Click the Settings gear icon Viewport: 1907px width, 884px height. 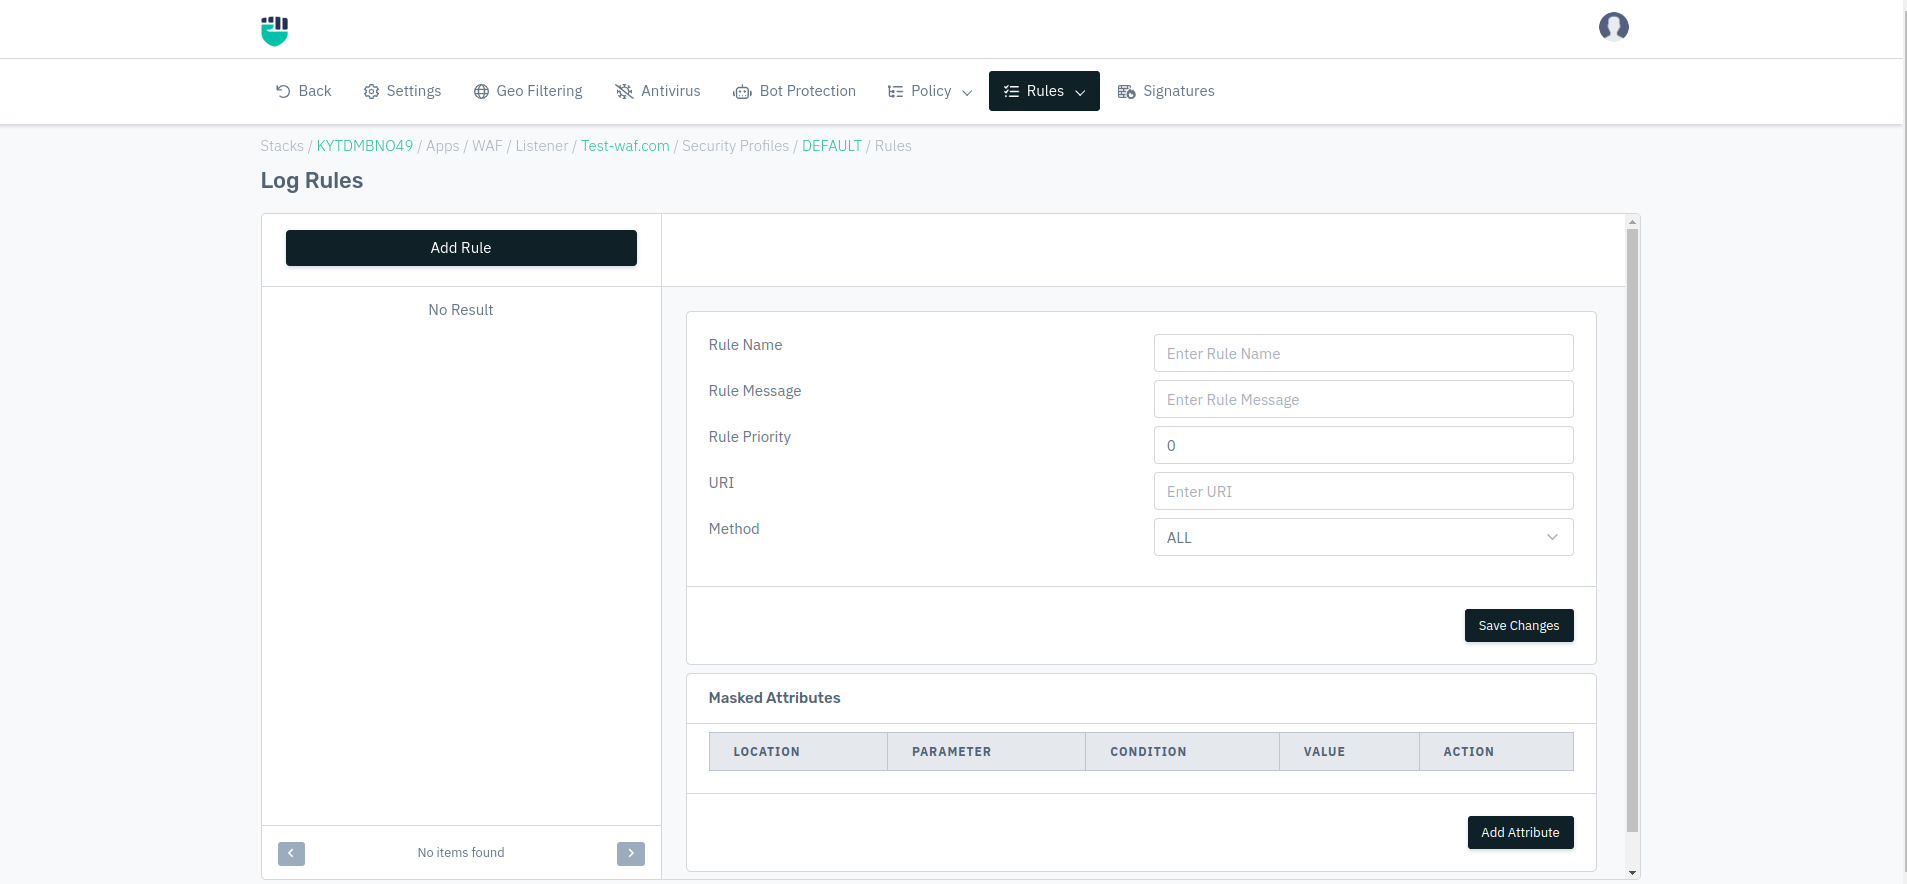click(x=371, y=91)
